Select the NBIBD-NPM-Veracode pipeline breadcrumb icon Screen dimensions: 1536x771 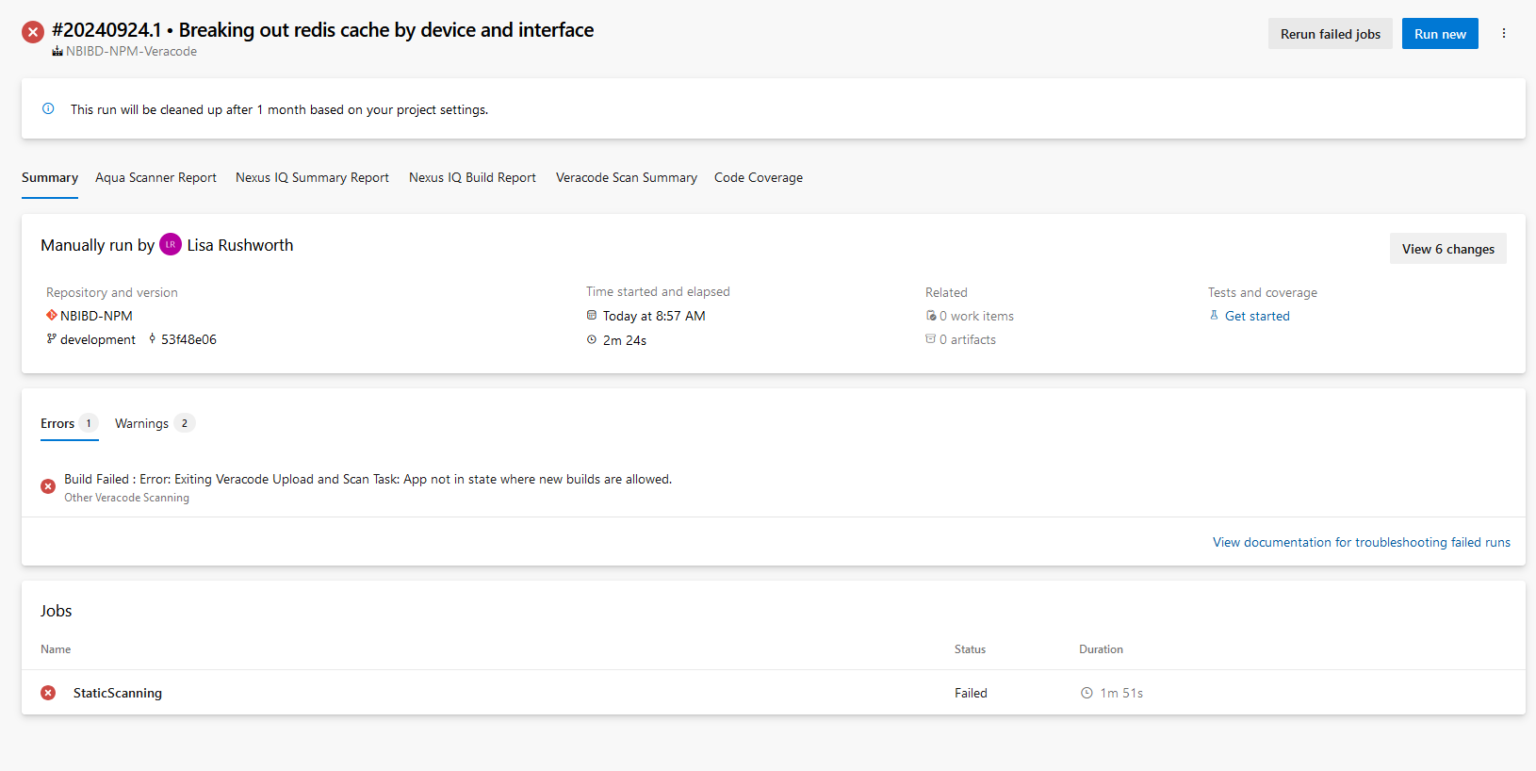pyautogui.click(x=57, y=51)
